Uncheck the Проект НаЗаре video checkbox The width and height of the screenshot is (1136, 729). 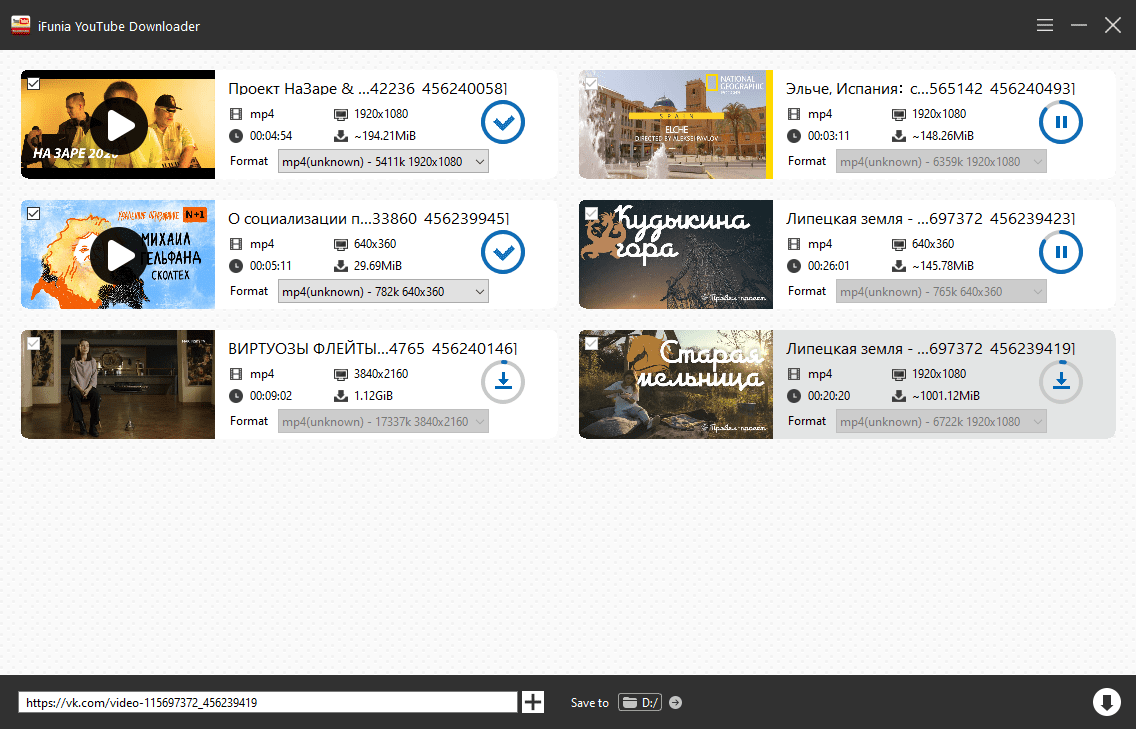click(34, 84)
